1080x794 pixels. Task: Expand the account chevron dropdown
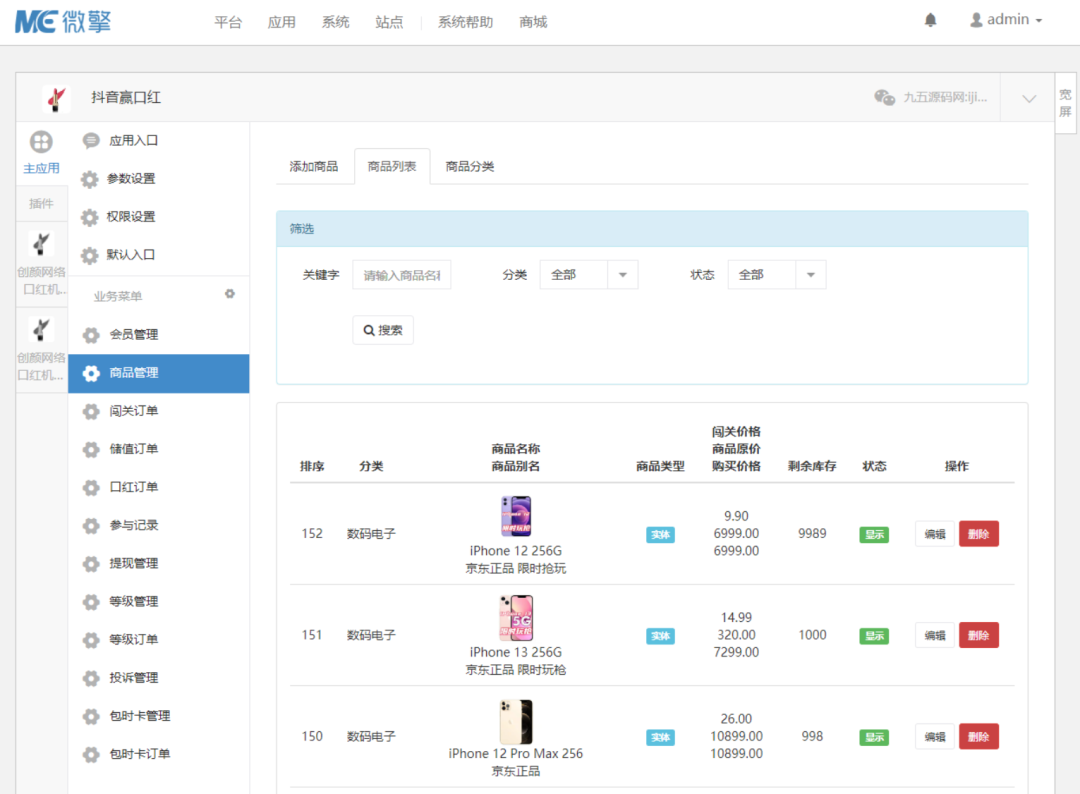point(1028,98)
